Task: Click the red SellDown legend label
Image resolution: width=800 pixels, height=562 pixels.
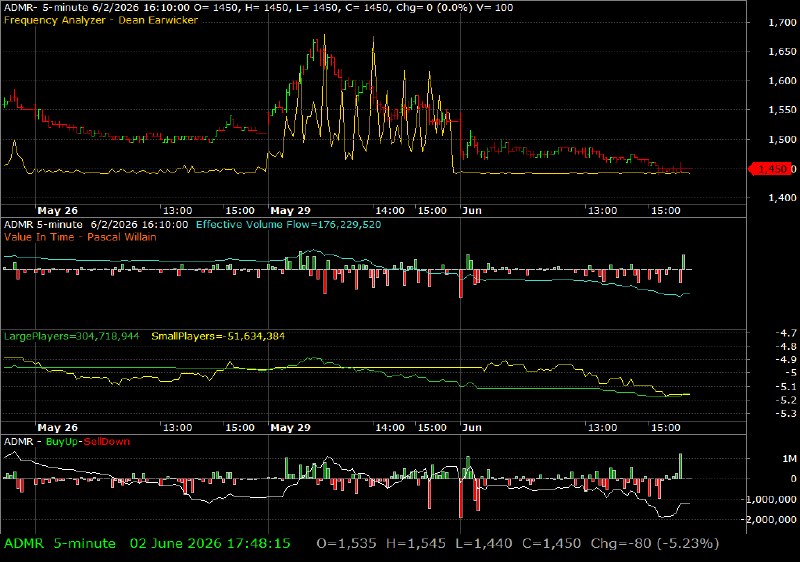Action: click(x=107, y=442)
